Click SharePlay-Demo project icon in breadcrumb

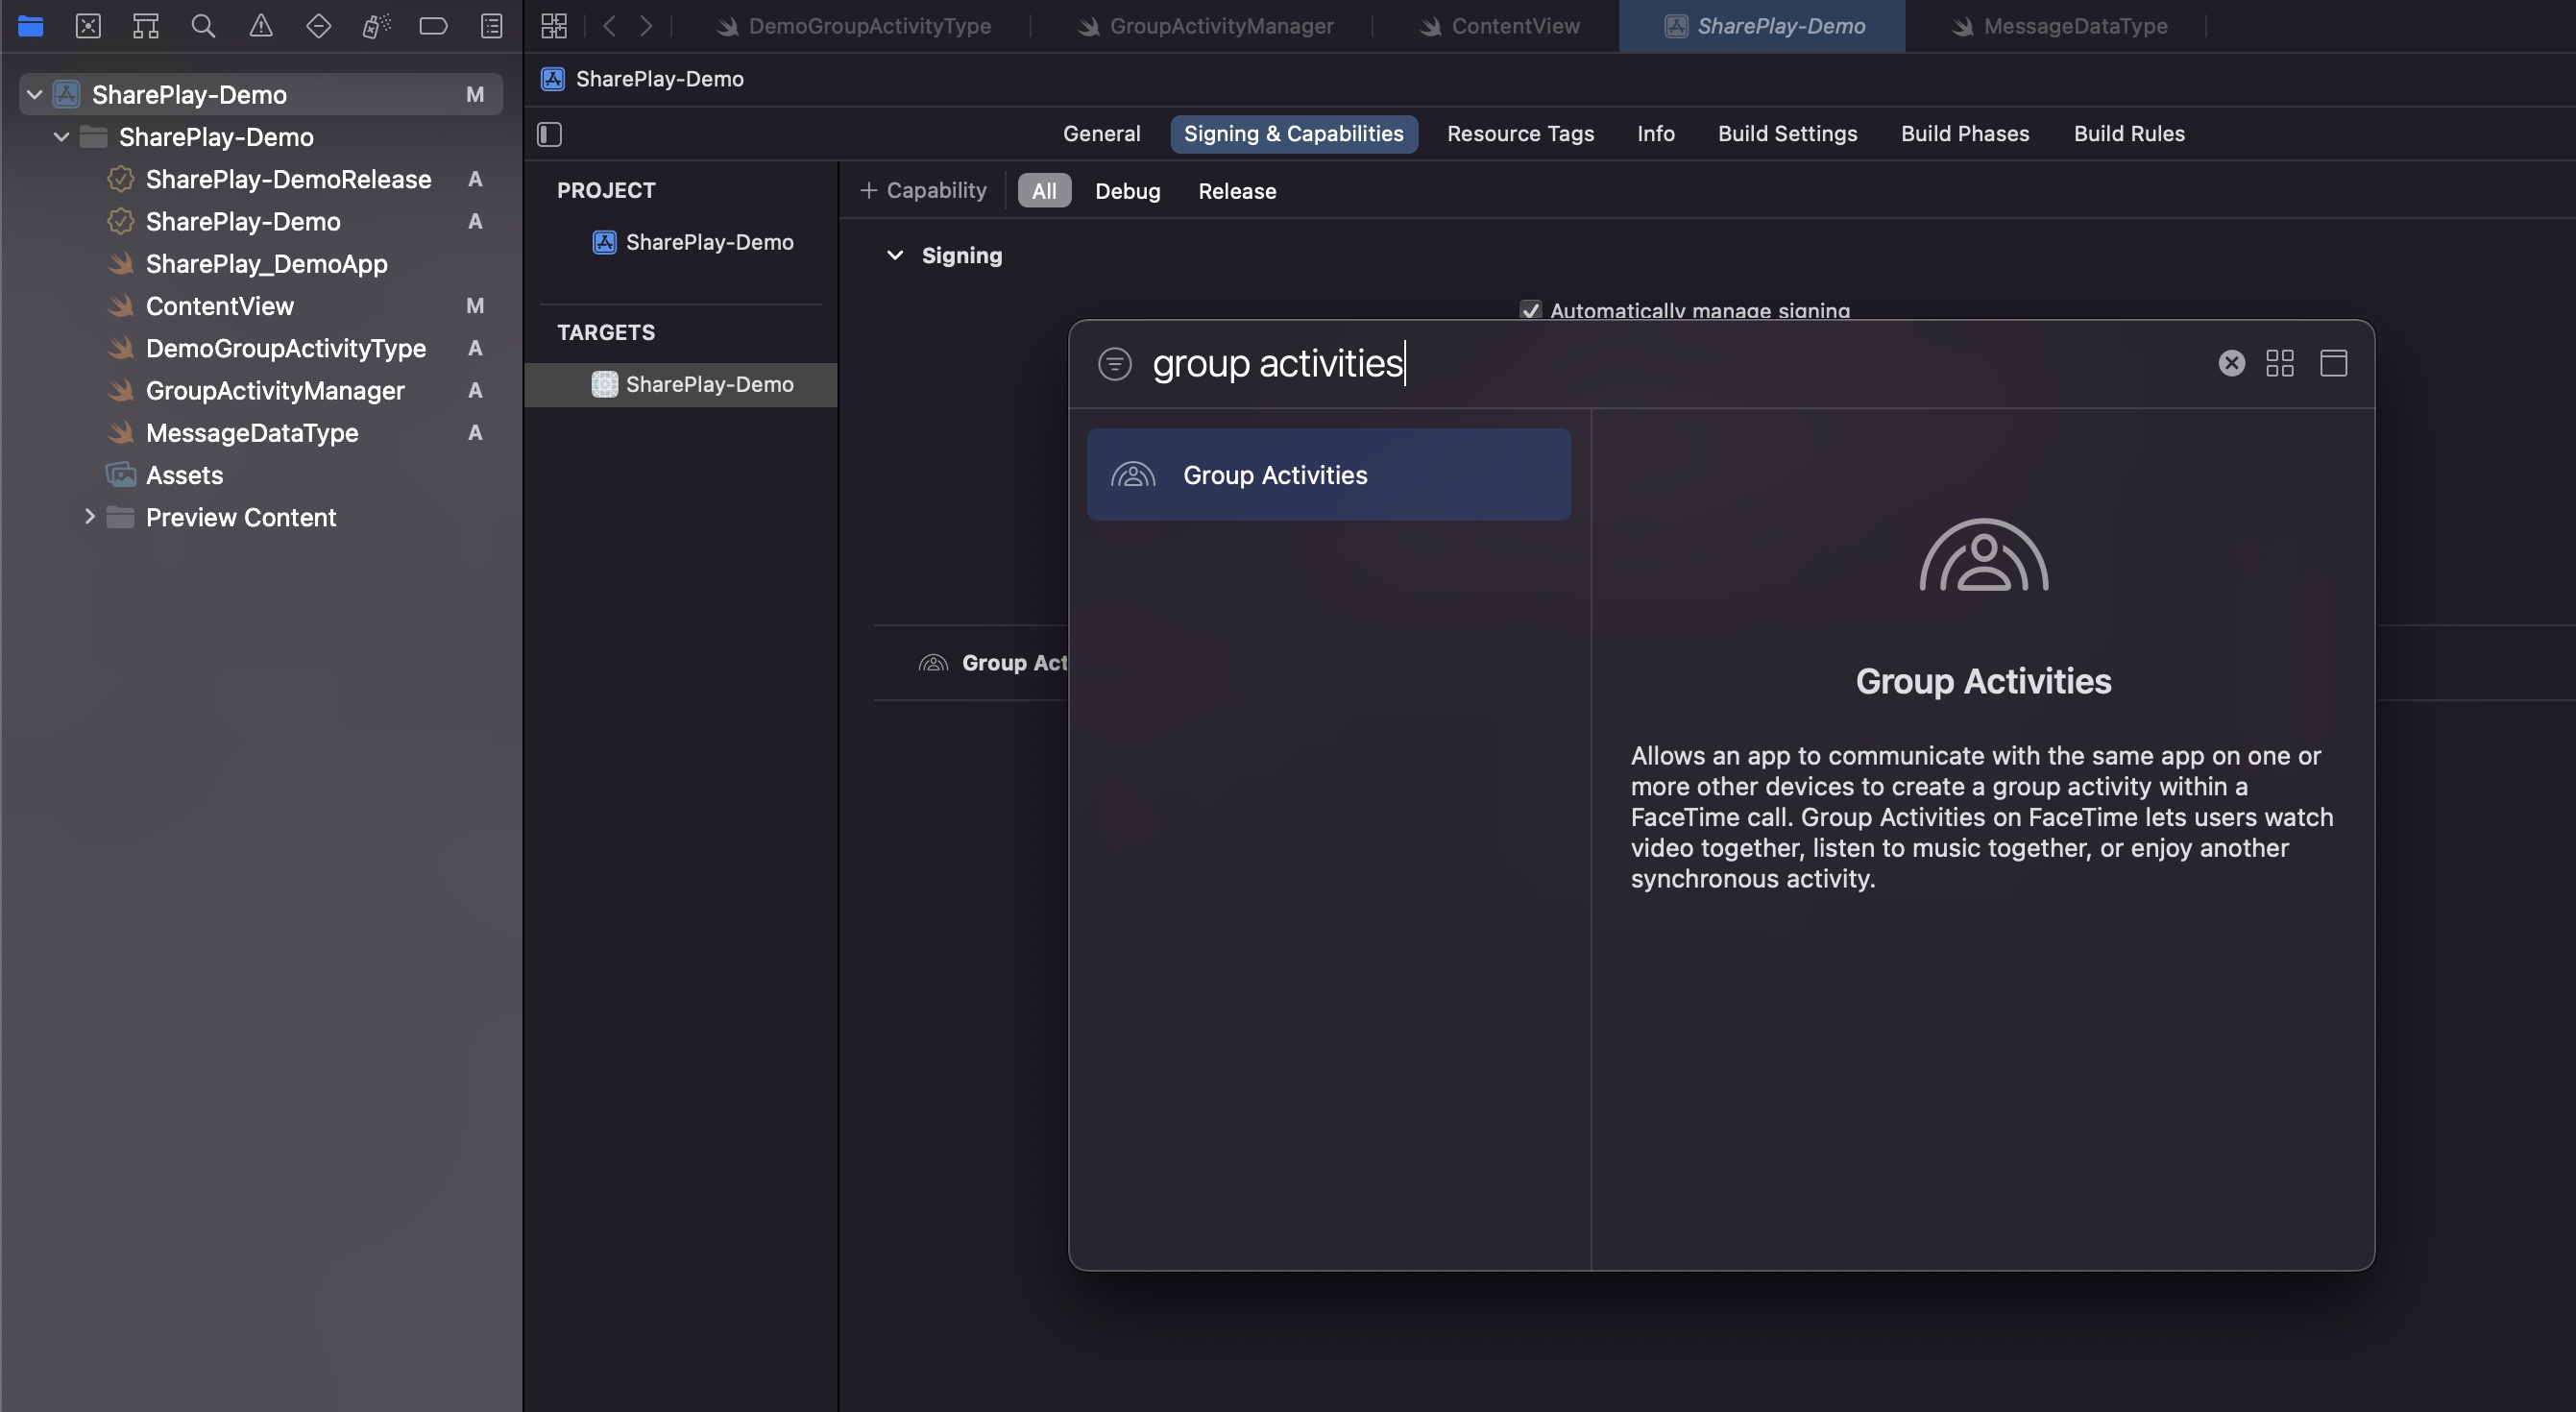pyautogui.click(x=553, y=79)
